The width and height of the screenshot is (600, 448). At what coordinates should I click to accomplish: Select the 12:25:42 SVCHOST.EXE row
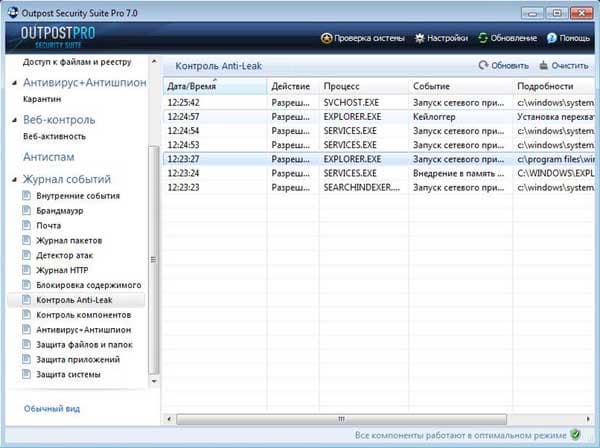379,103
